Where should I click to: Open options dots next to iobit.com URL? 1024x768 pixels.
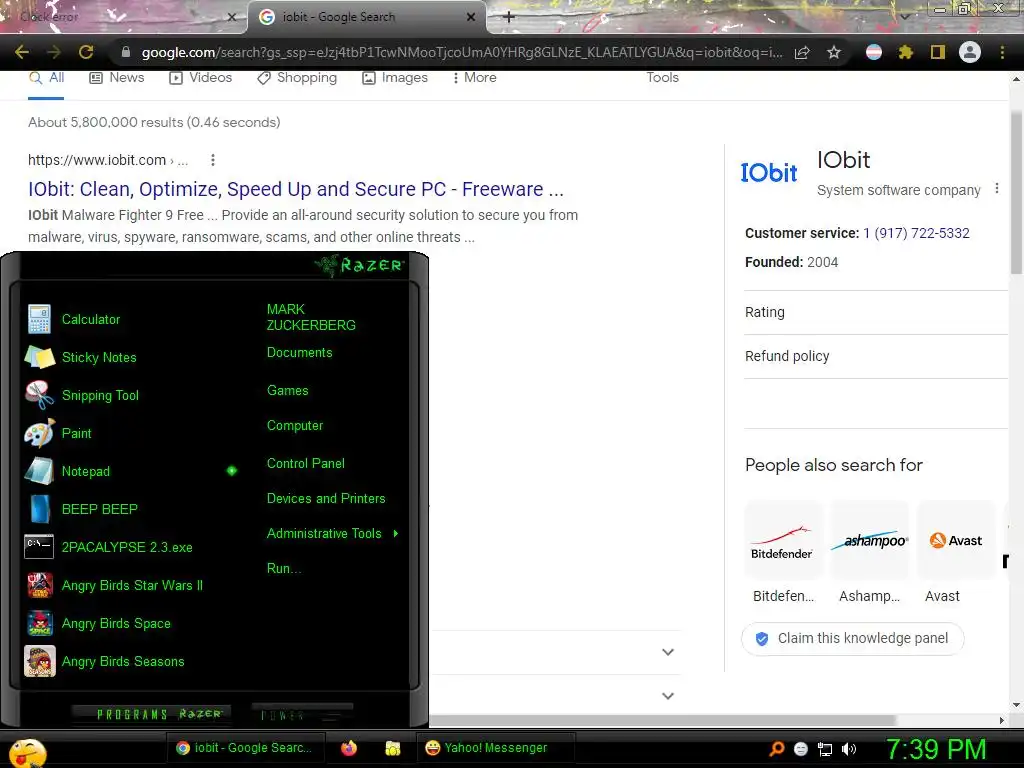pos(213,160)
